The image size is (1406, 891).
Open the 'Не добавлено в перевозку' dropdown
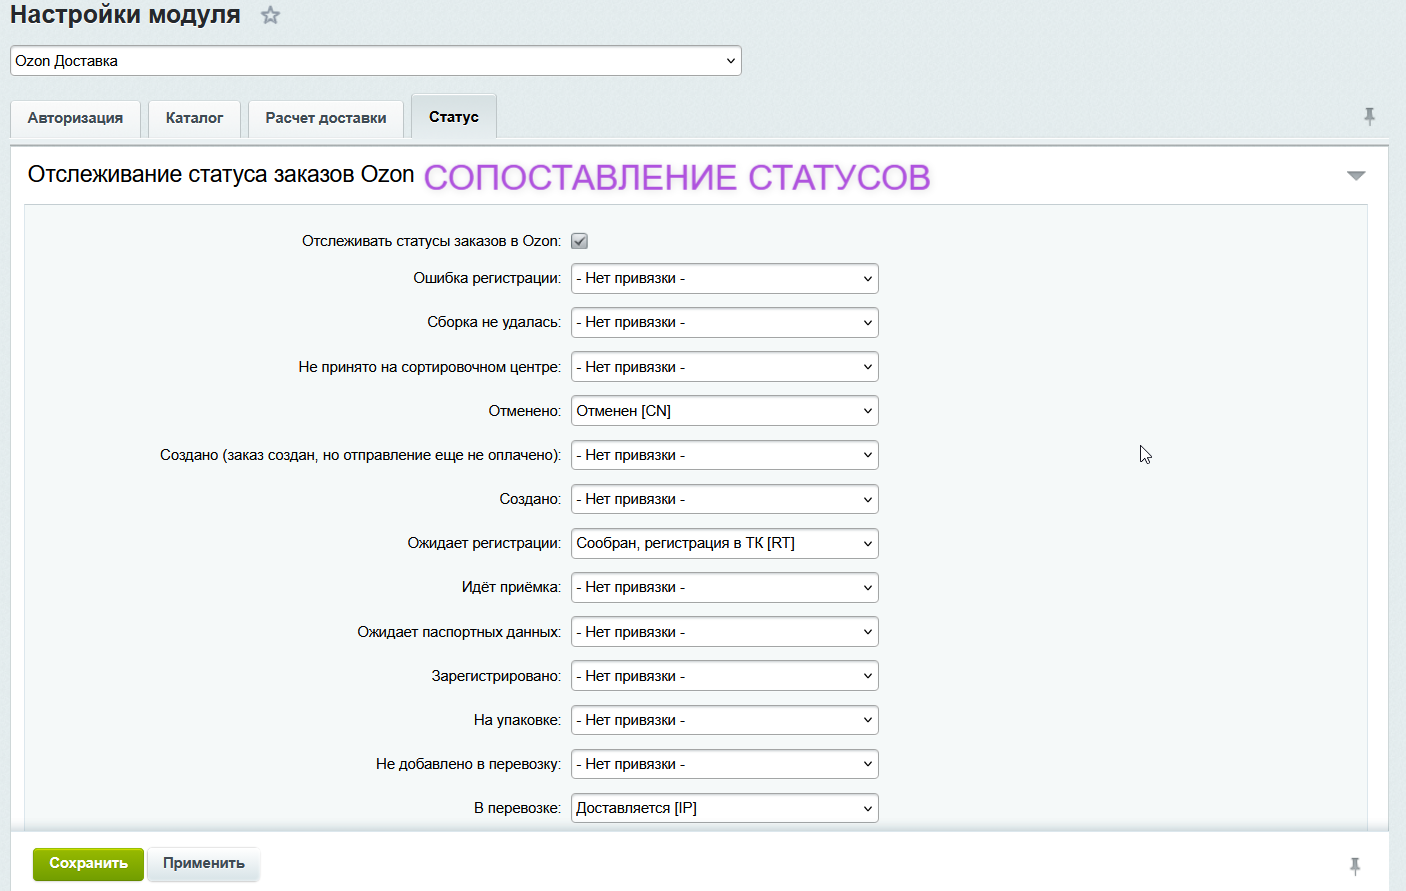click(725, 764)
